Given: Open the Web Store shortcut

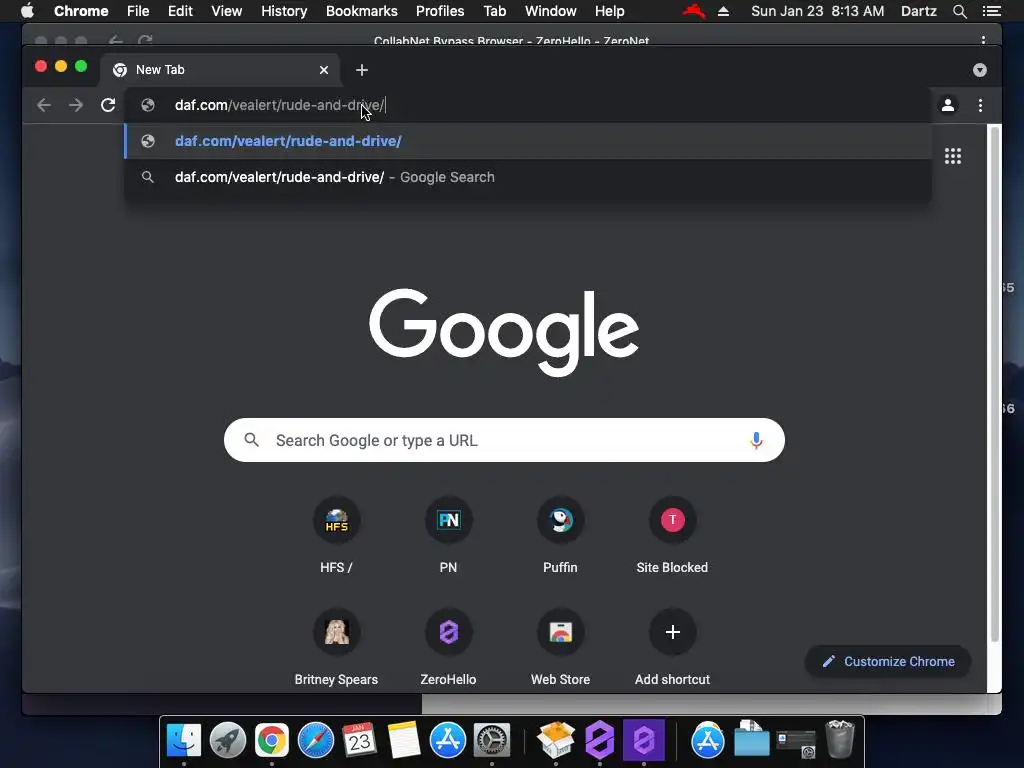Looking at the screenshot, I should click(x=560, y=647).
